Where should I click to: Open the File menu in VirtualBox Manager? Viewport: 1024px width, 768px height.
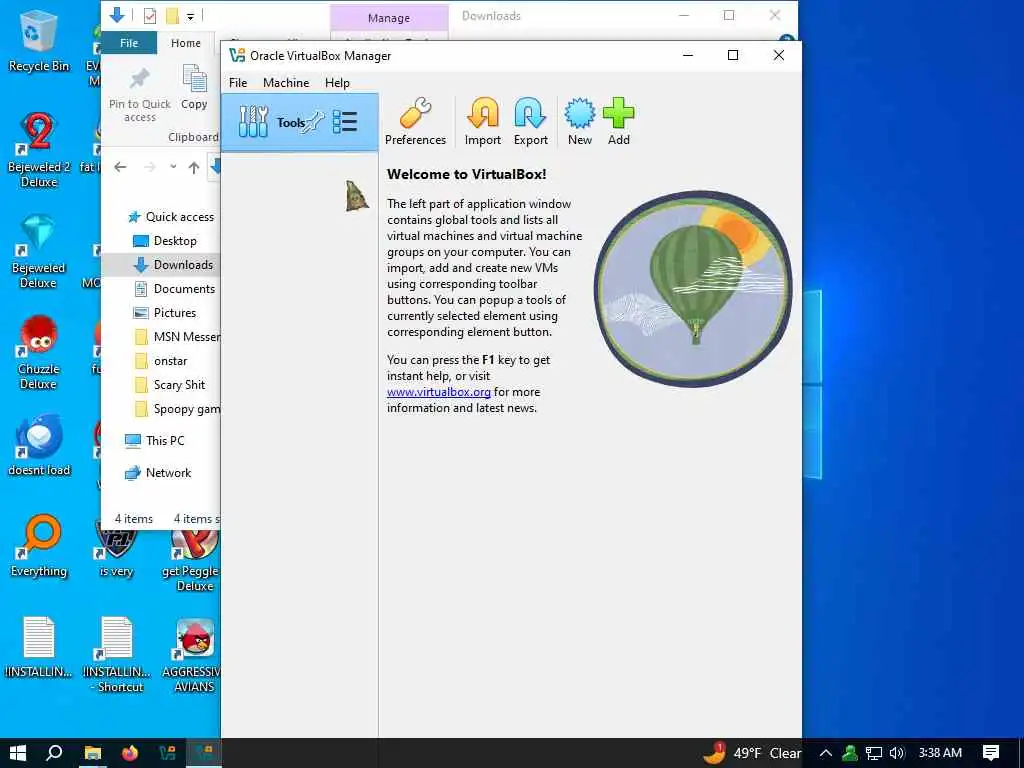click(238, 83)
